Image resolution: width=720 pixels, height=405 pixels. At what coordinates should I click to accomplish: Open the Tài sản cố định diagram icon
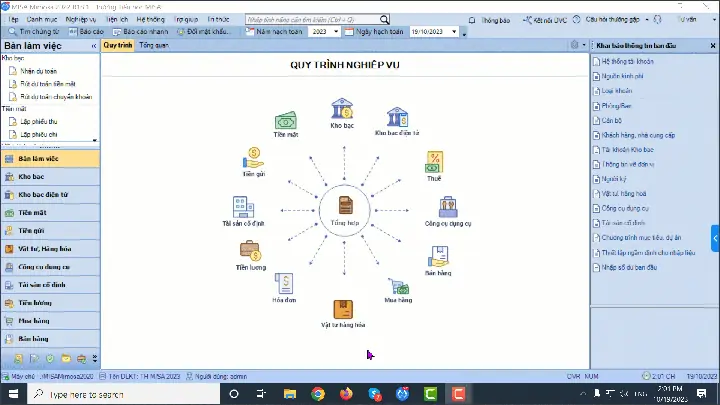(243, 207)
